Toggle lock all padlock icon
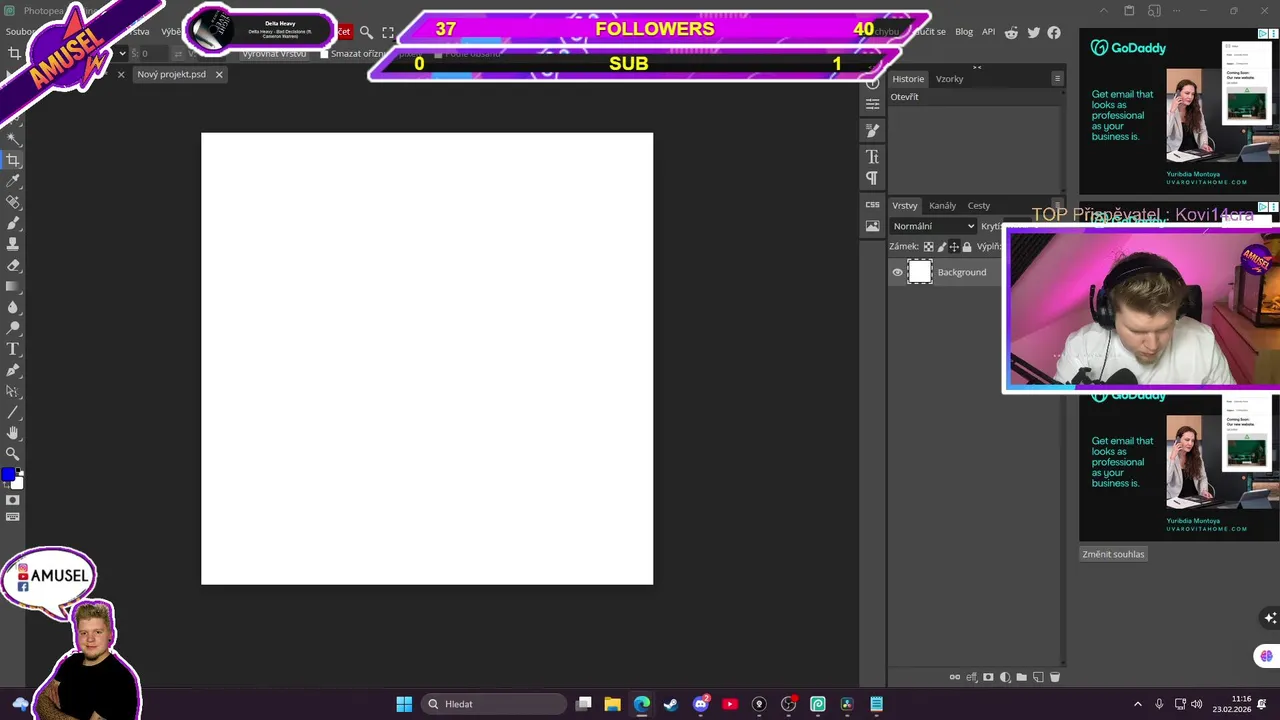This screenshot has height=720, width=1280. pos(967,247)
